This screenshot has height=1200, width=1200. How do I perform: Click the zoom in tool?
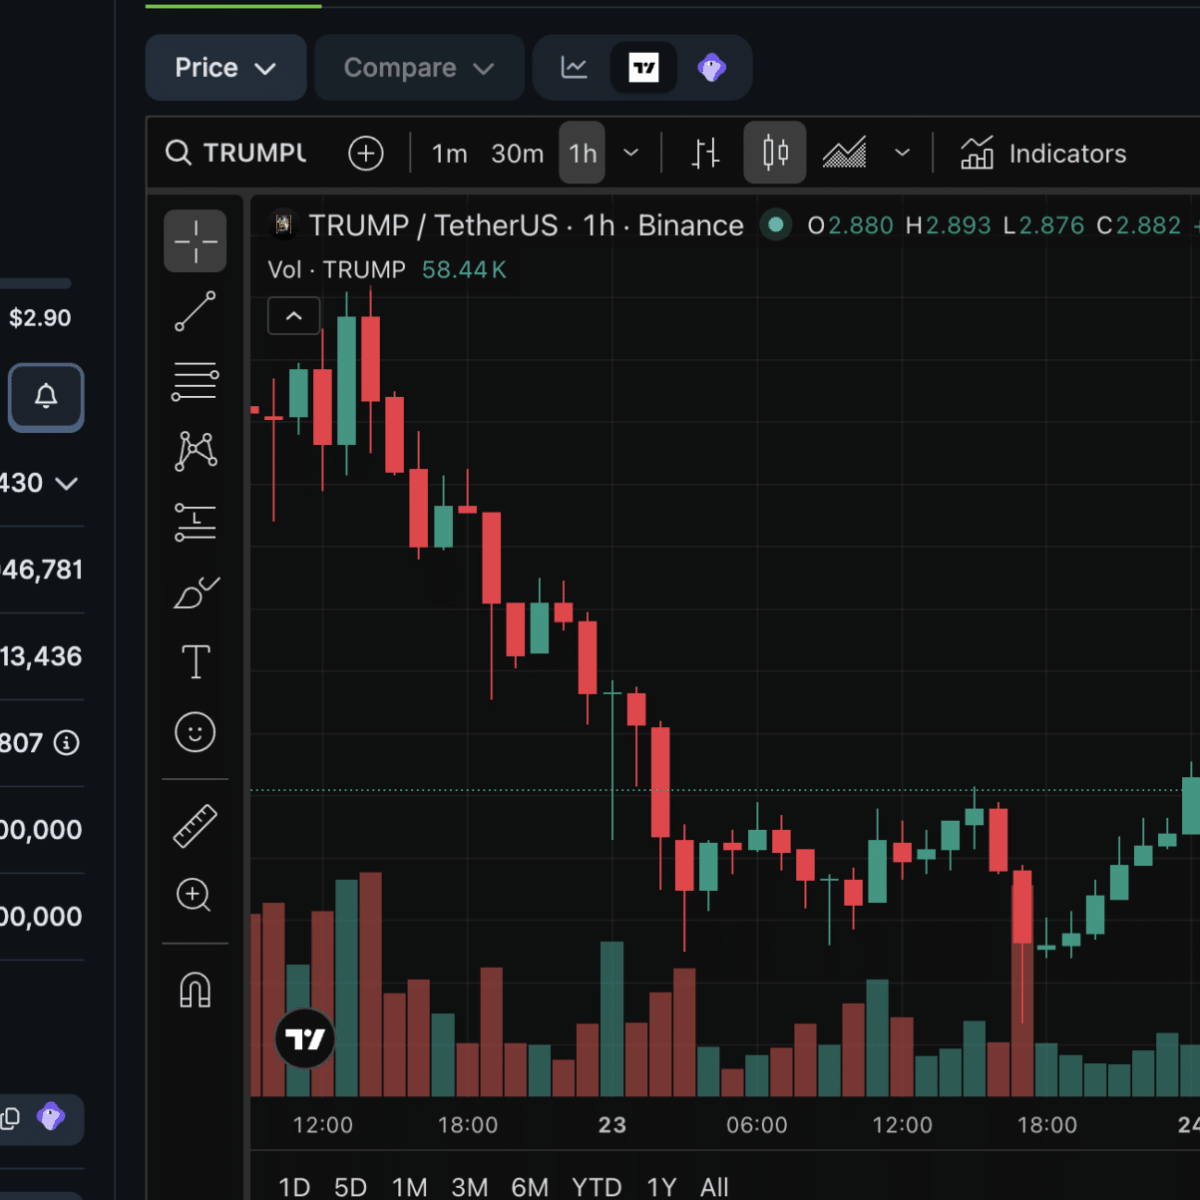tap(195, 895)
